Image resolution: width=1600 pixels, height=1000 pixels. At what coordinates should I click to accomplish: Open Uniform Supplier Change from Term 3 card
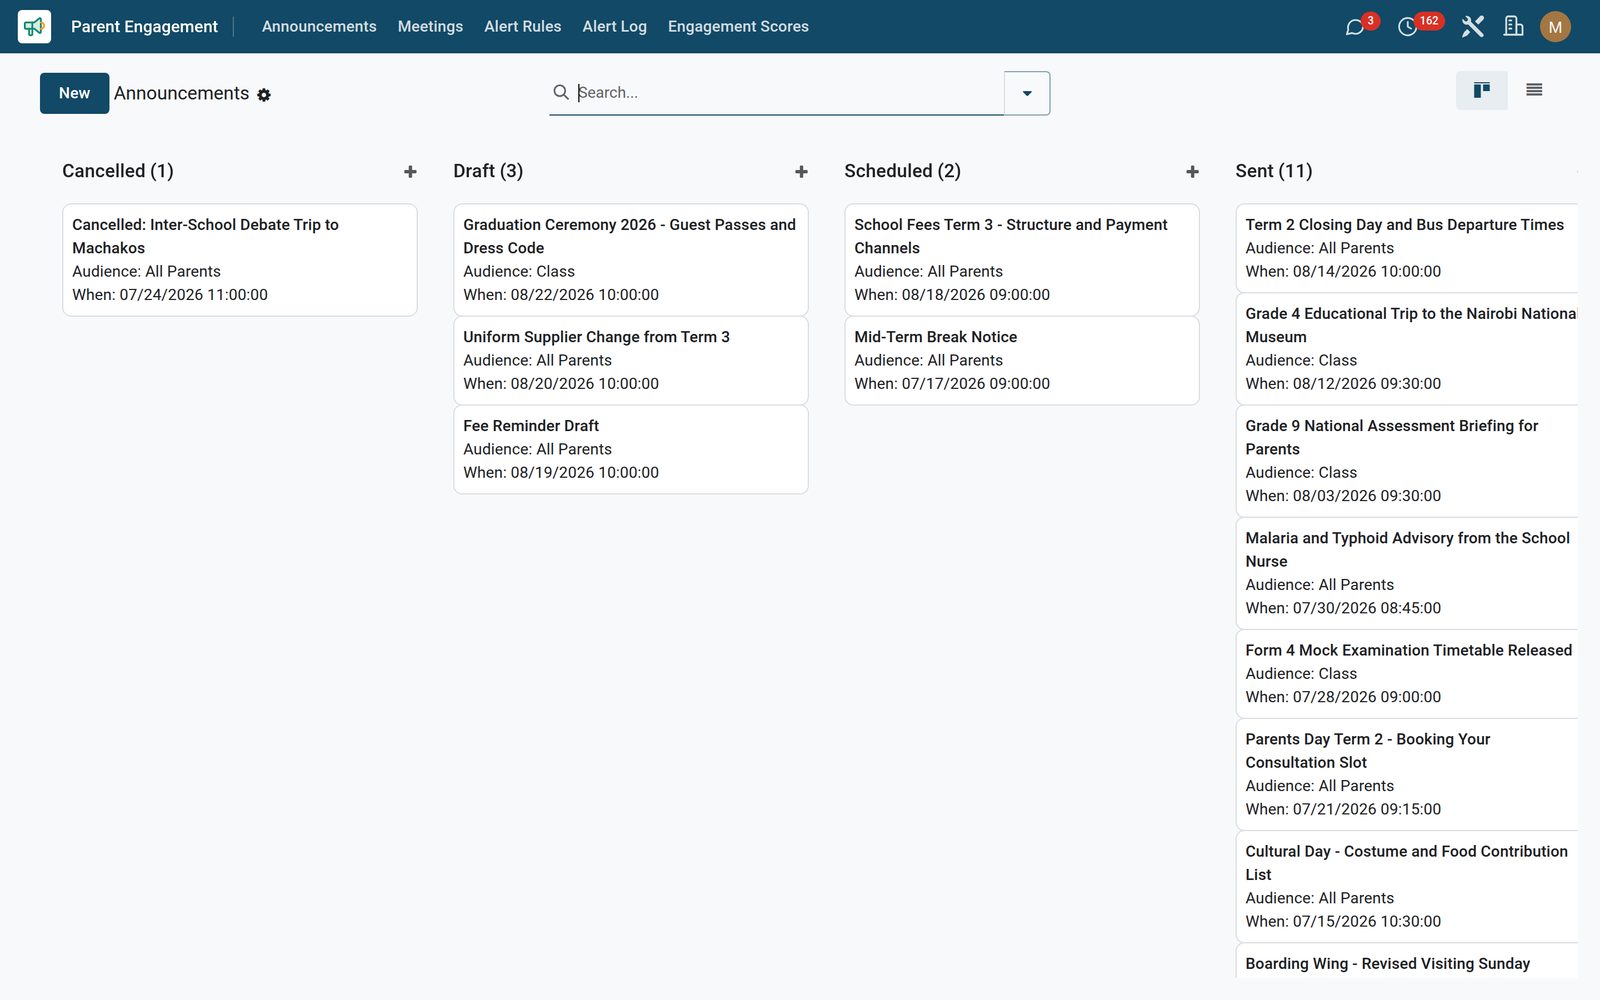(631, 360)
